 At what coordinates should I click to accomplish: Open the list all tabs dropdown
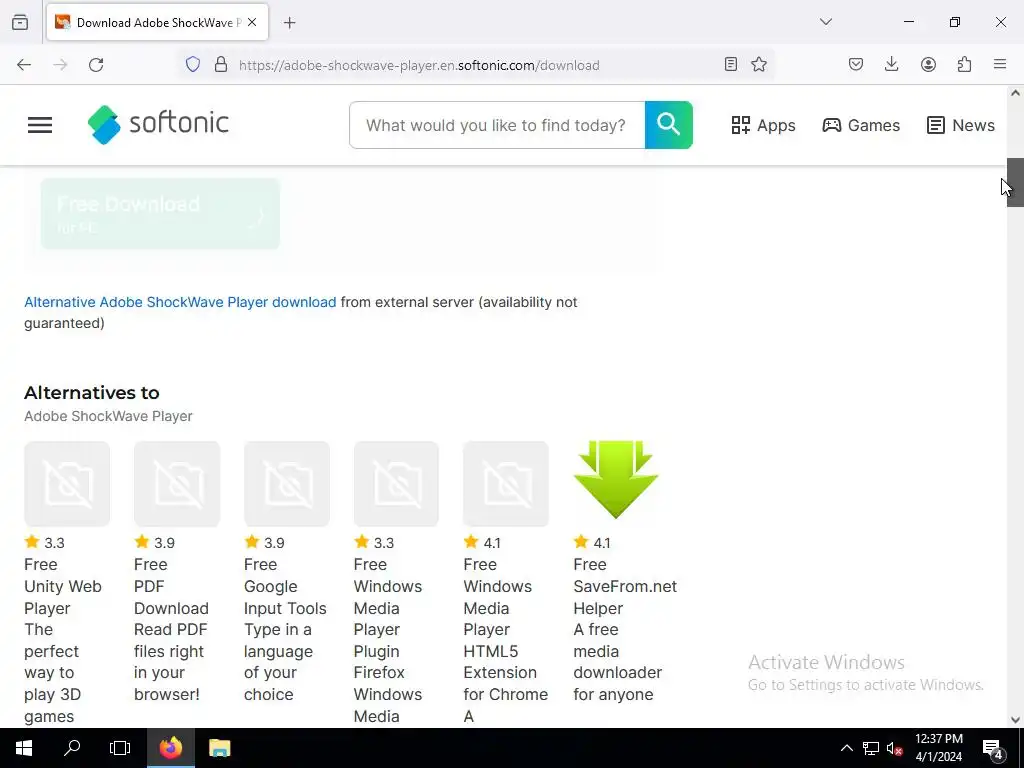coord(826,22)
